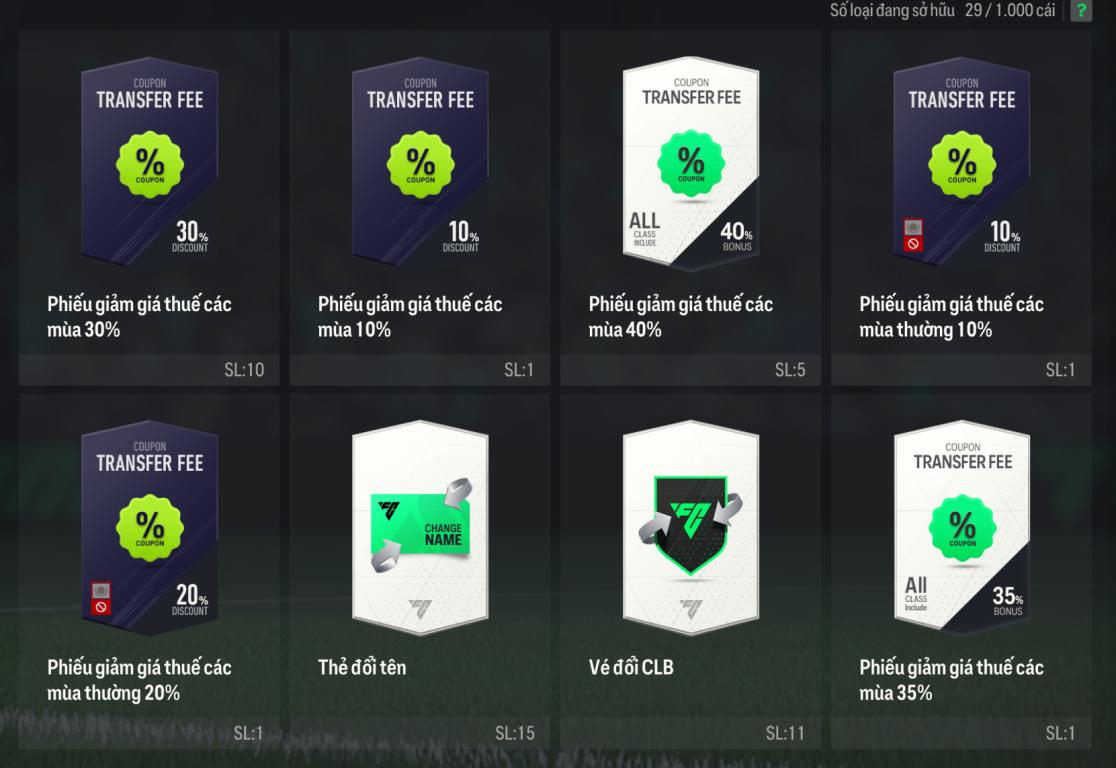Click the SL:15 quantity on name change card
Viewport: 1116px width, 768px height.
pyautogui.click(x=515, y=732)
